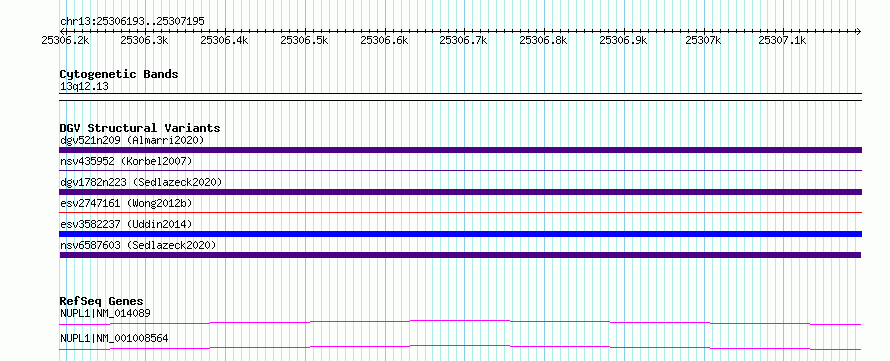Open the RefSeq Genes track title
Screen dimensions: 890x361
tap(102, 301)
